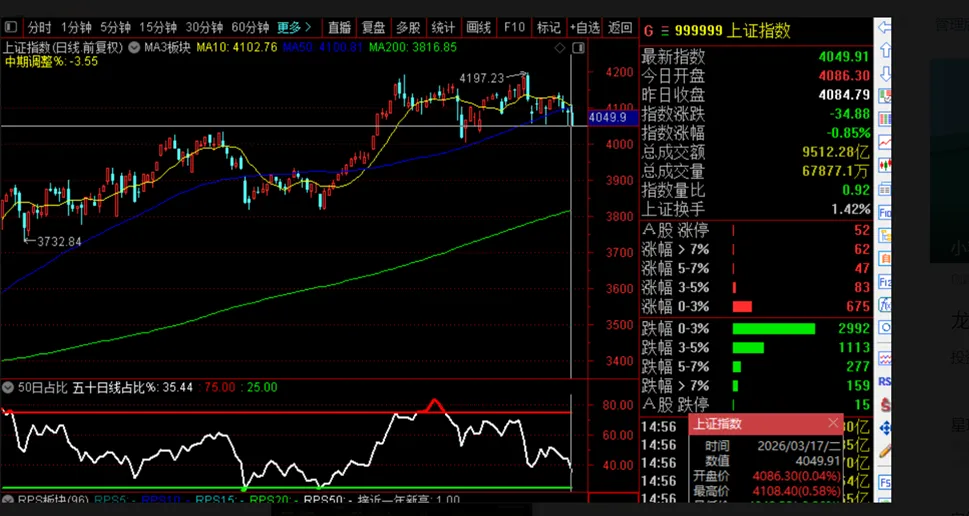The image size is (969, 516).
Task: Click the 4049.9 price axis marker
Action: (x=612, y=117)
